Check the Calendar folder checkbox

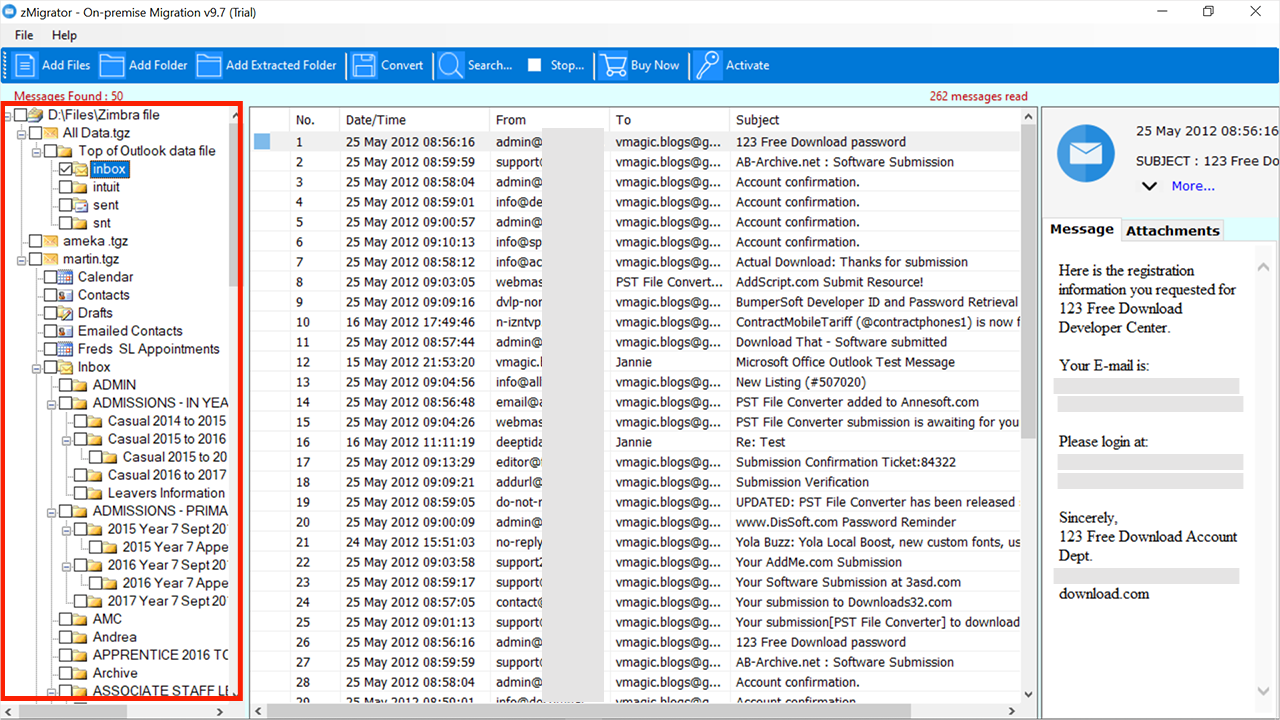51,277
